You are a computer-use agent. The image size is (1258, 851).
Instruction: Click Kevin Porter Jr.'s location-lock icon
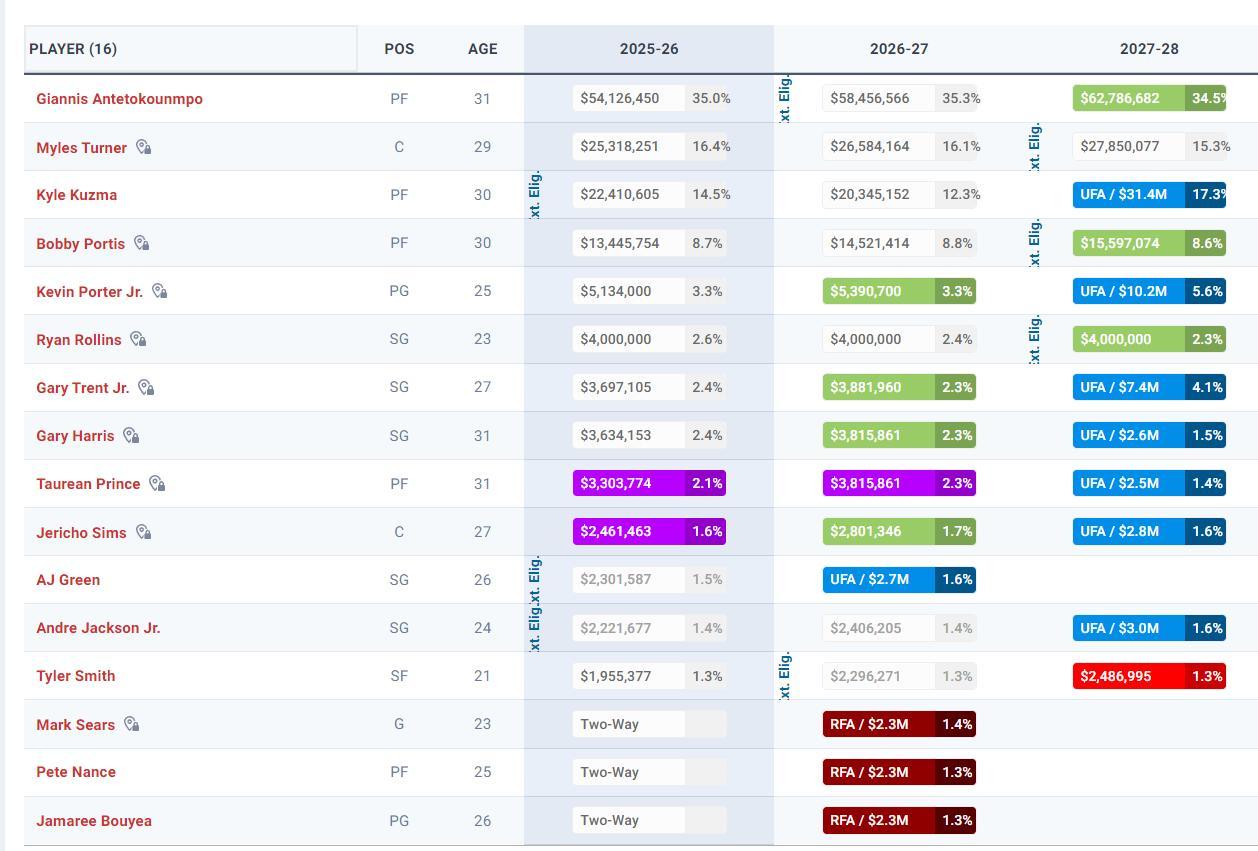pos(160,292)
